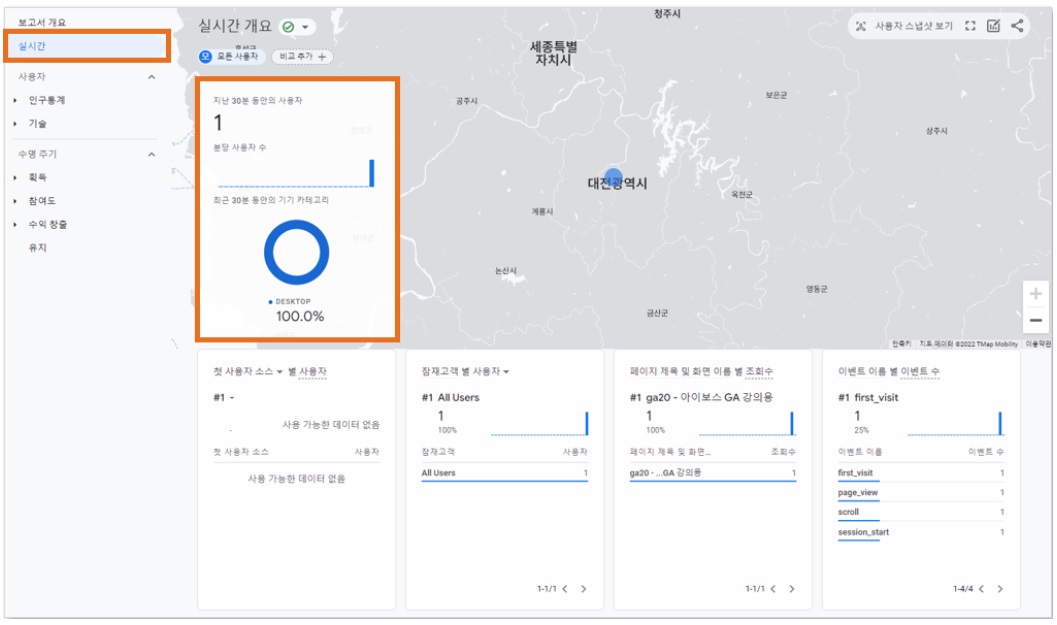
Task: Click the #1 first_visit heading
Action: click(x=868, y=398)
